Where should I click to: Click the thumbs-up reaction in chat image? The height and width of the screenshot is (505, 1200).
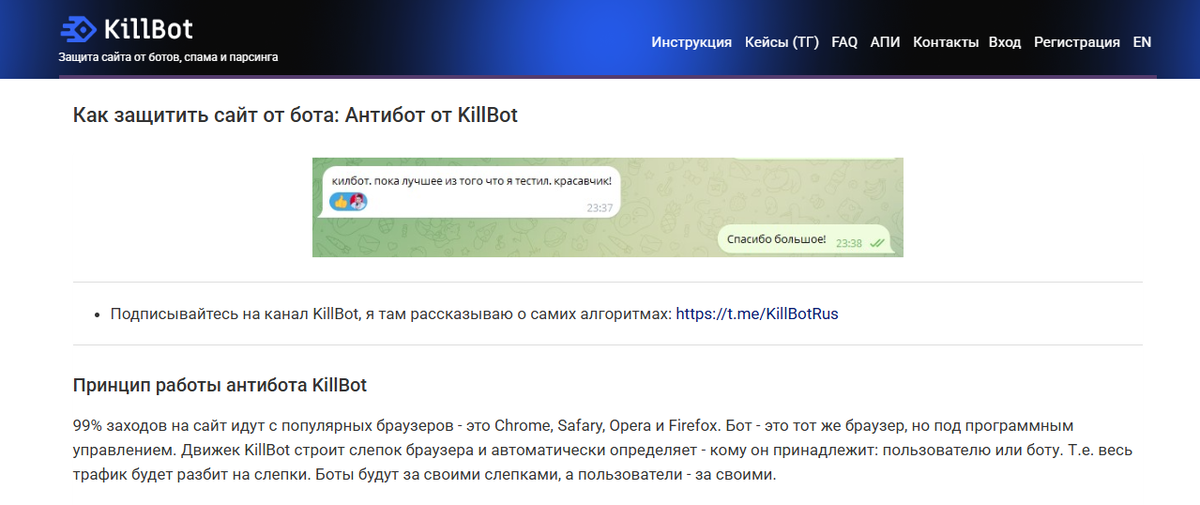click(x=340, y=202)
